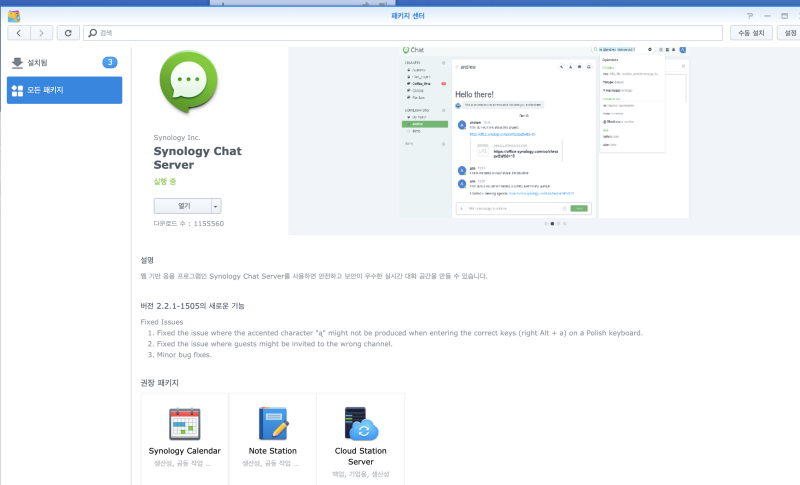Click the Chat screenshot preview image
The width and height of the screenshot is (800, 485).
(543, 133)
